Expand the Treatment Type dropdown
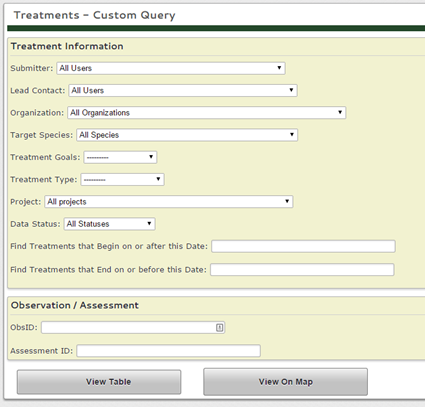This screenshot has width=425, height=407. [122, 179]
